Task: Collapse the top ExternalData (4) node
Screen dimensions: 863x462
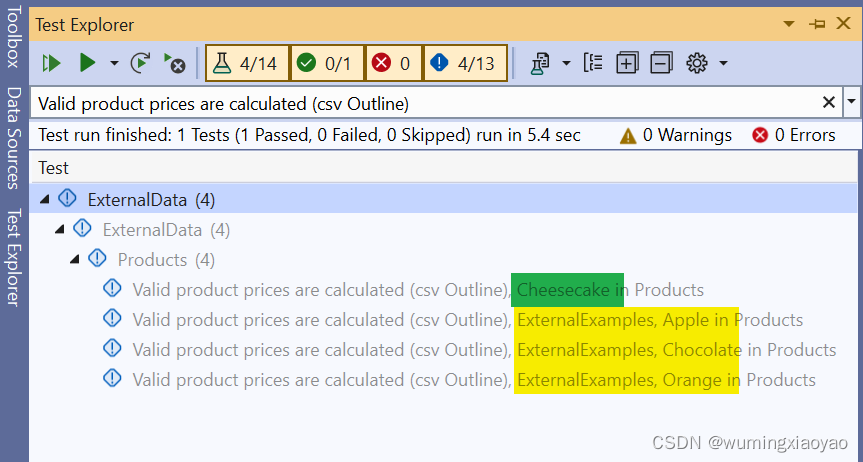Action: tap(44, 199)
